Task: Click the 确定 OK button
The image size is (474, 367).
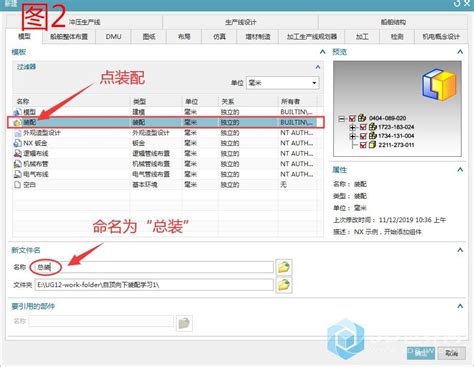Action: pyautogui.click(x=421, y=353)
